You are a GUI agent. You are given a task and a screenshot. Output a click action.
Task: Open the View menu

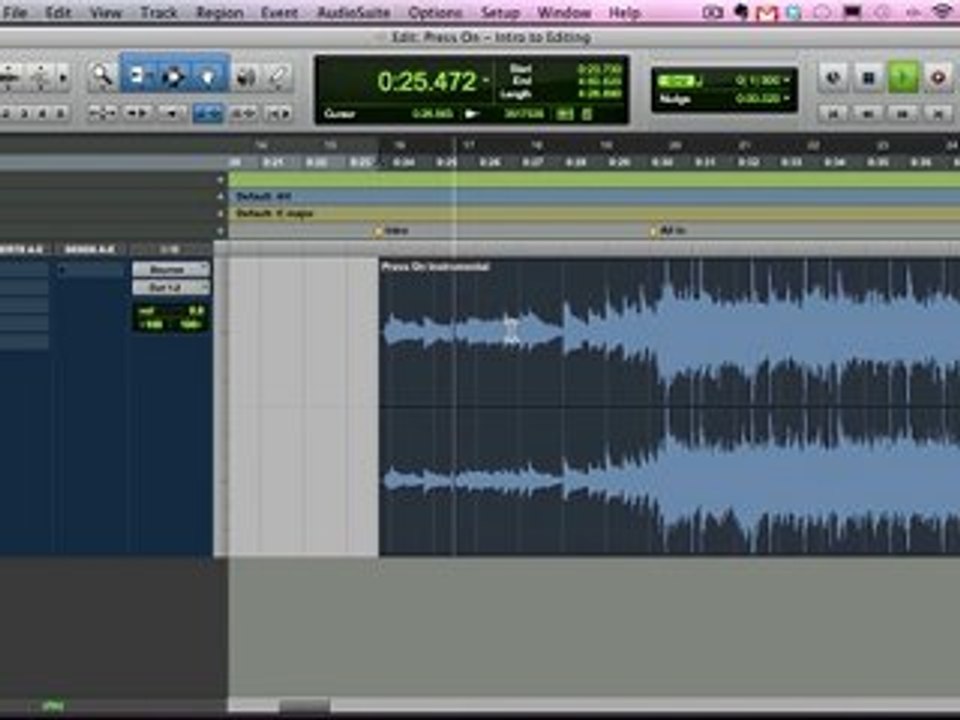click(105, 12)
